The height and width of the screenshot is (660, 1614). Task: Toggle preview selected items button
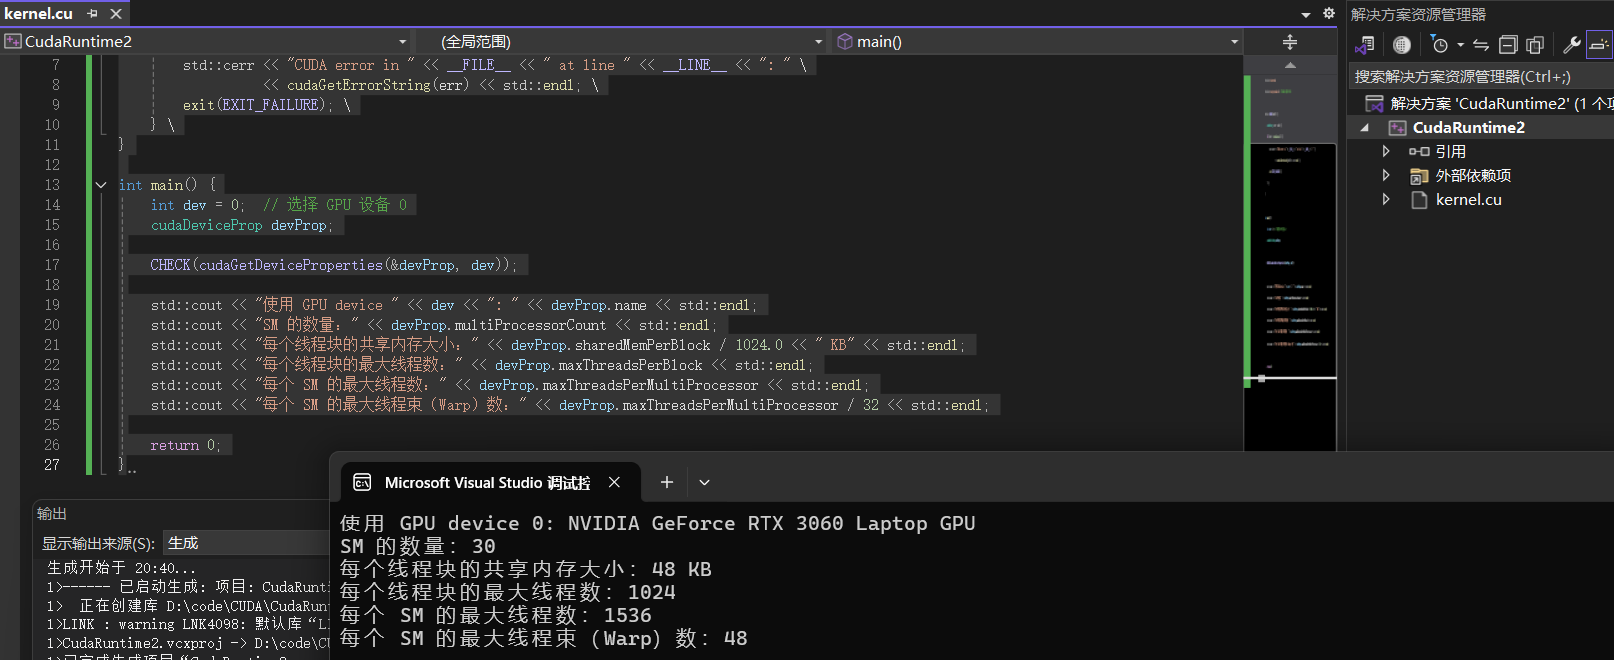point(1598,45)
